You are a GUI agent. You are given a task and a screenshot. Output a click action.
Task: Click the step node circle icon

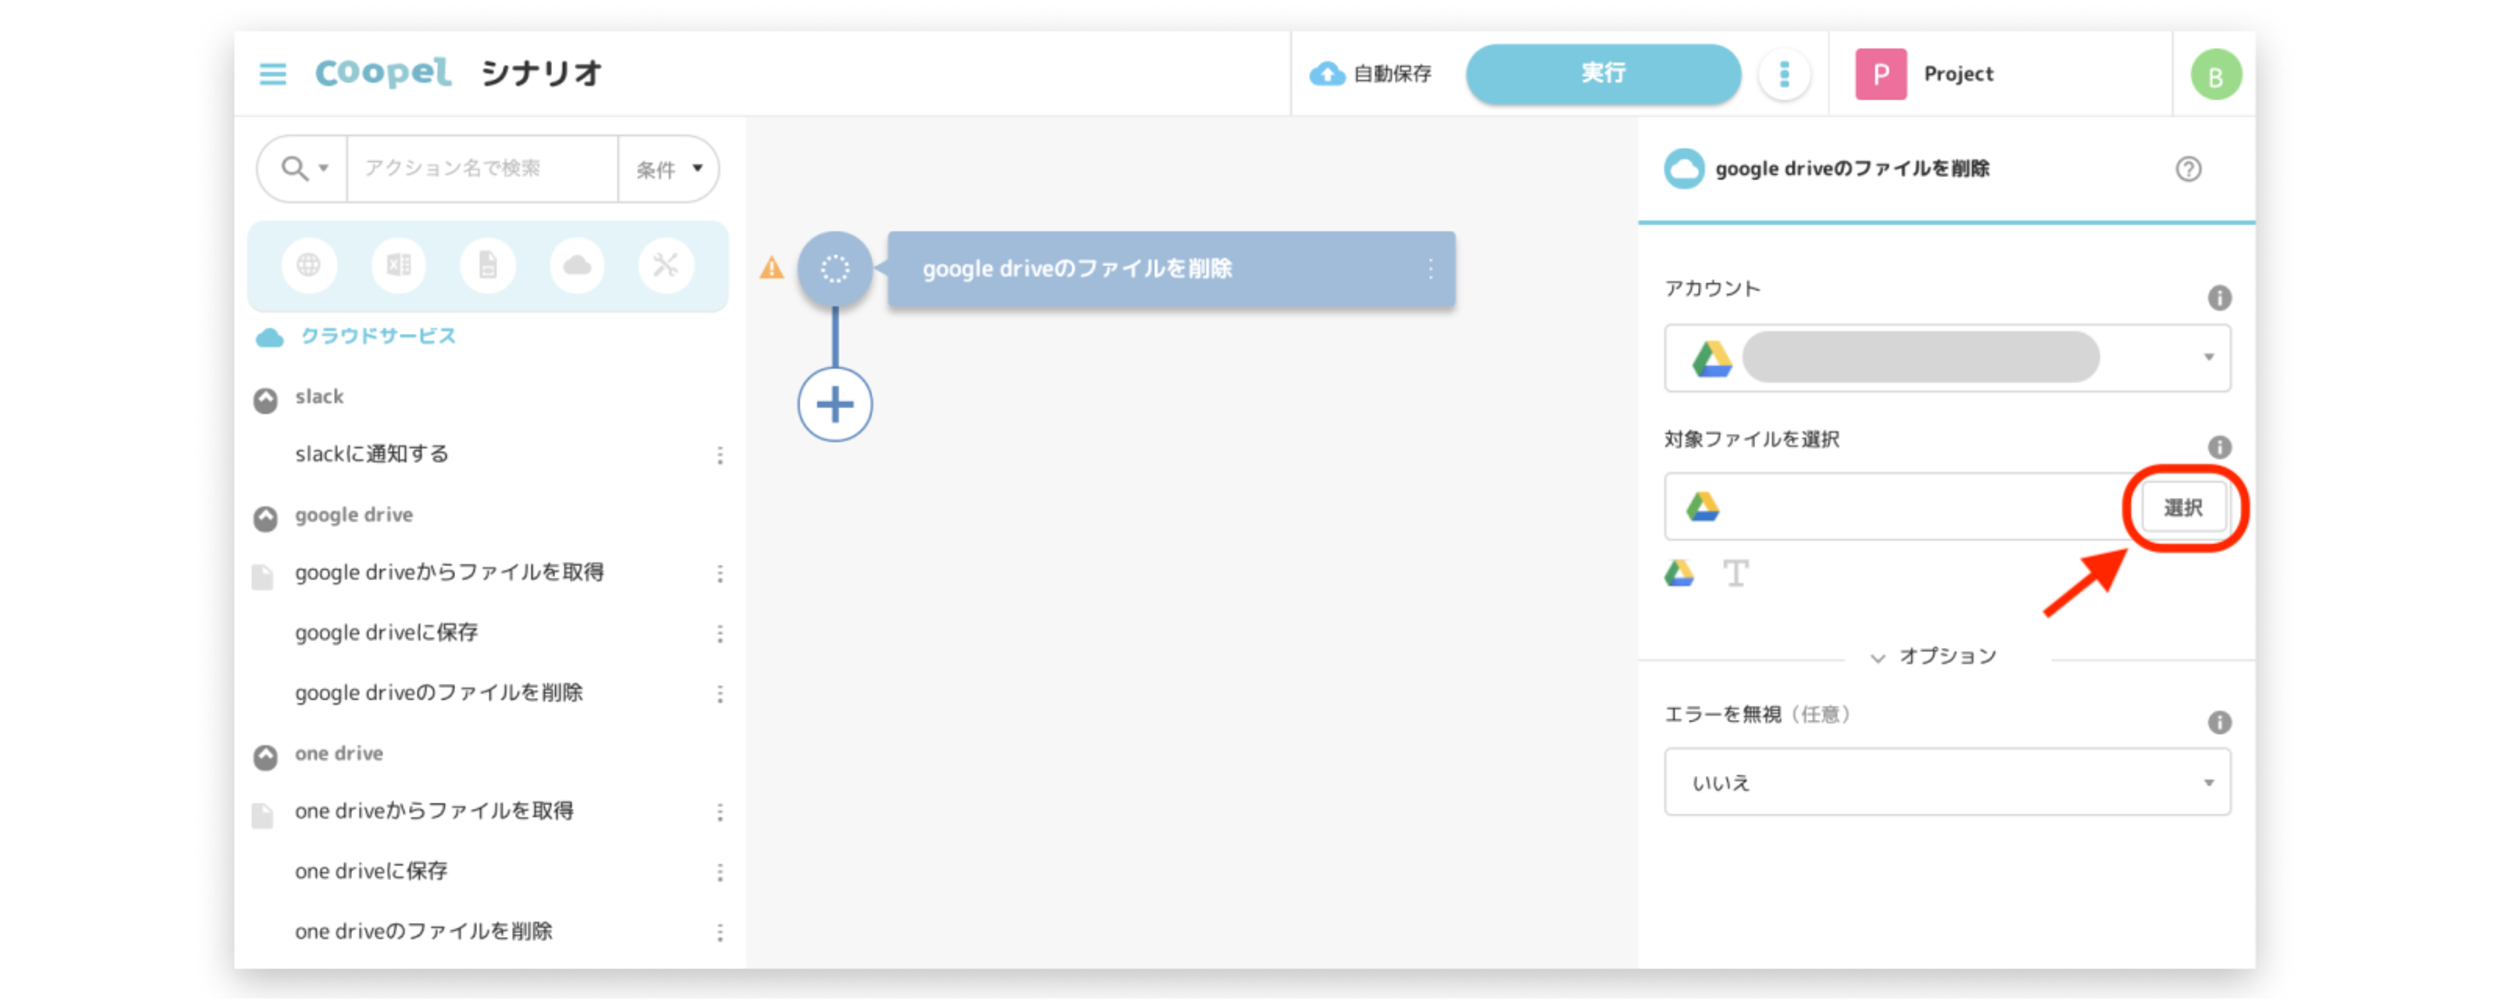point(835,268)
